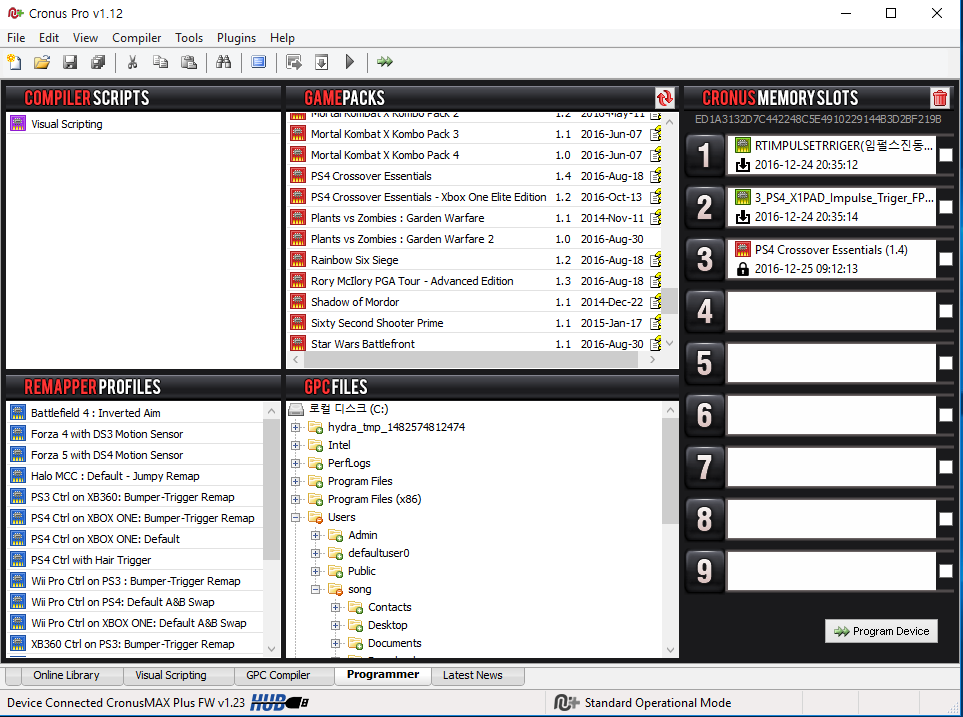Viewport: 963px width, 717px height.
Task: Open the Compiler menu
Action: coord(136,37)
